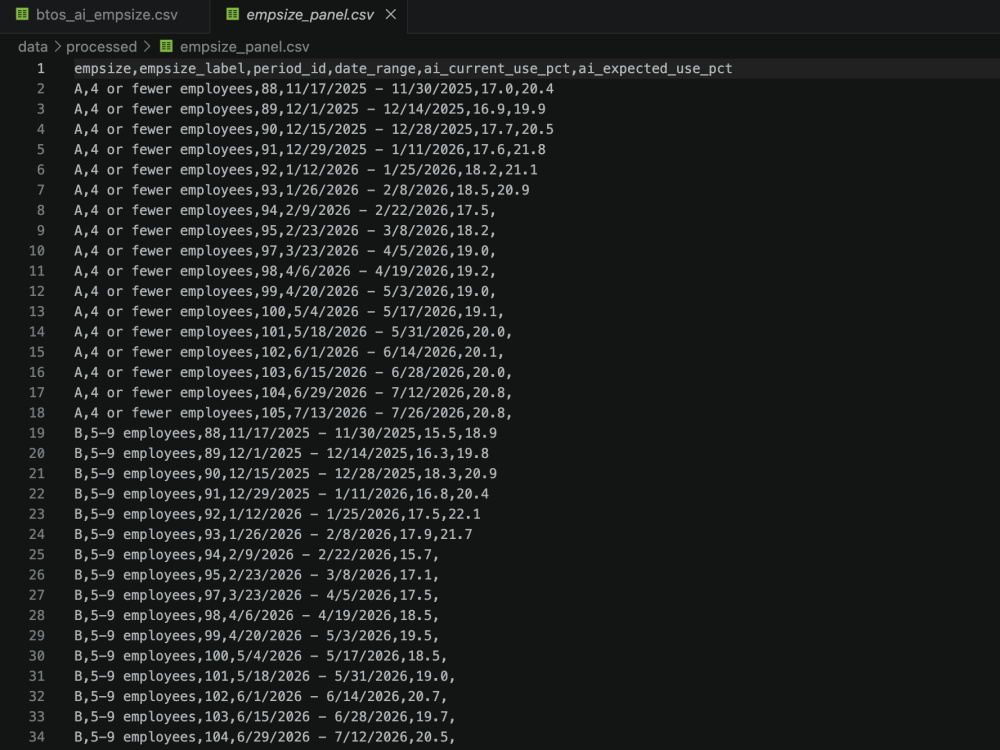Click the line ending 17.6,21.8
This screenshot has height=750, width=1000.
(x=309, y=149)
